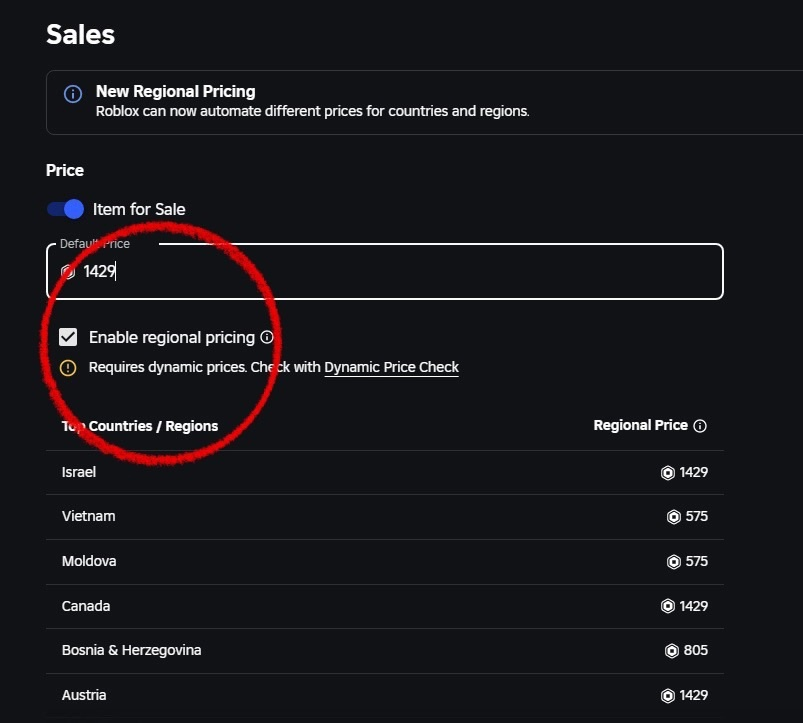Click the Enable regional pricing label
Viewport: 803px width, 723px height.
coord(172,337)
